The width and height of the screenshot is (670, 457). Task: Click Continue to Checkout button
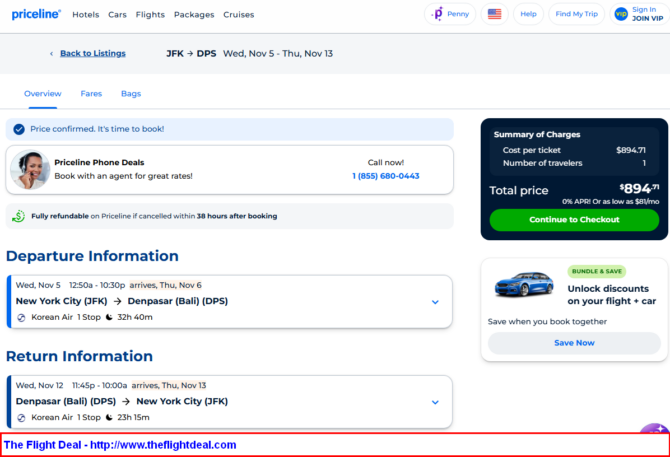(x=574, y=220)
